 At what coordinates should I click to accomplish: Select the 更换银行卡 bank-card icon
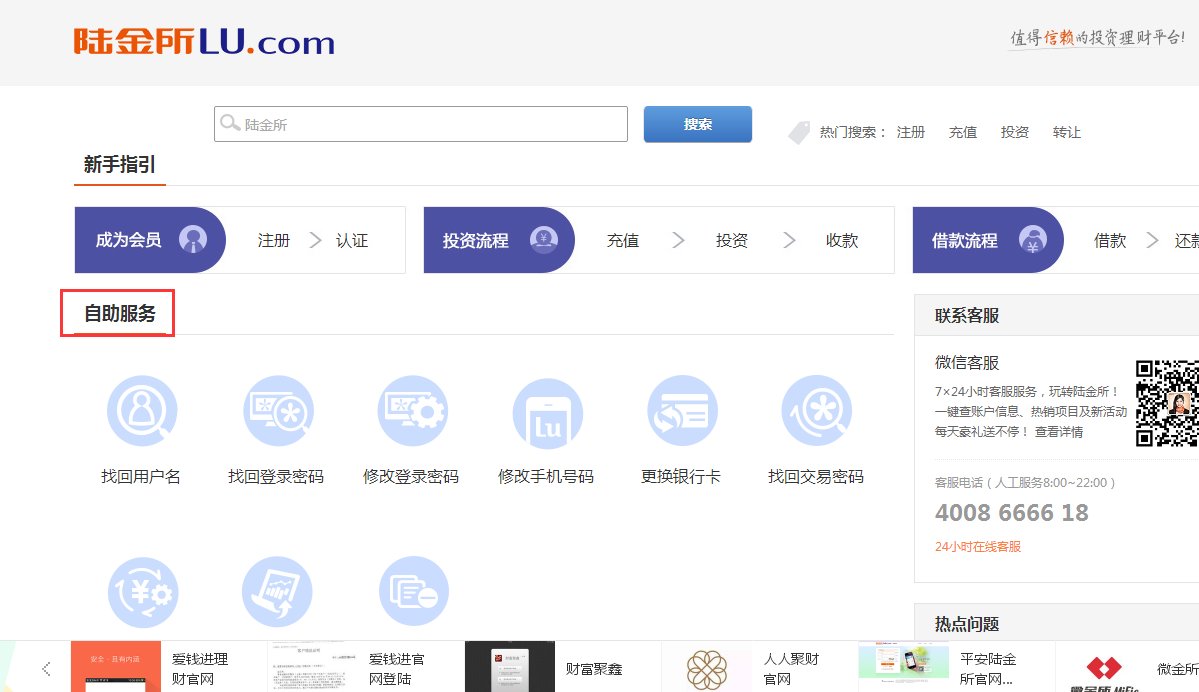(682, 410)
